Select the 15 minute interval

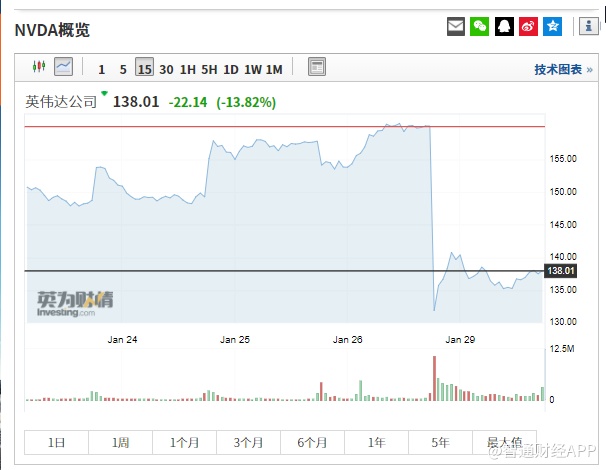145,67
